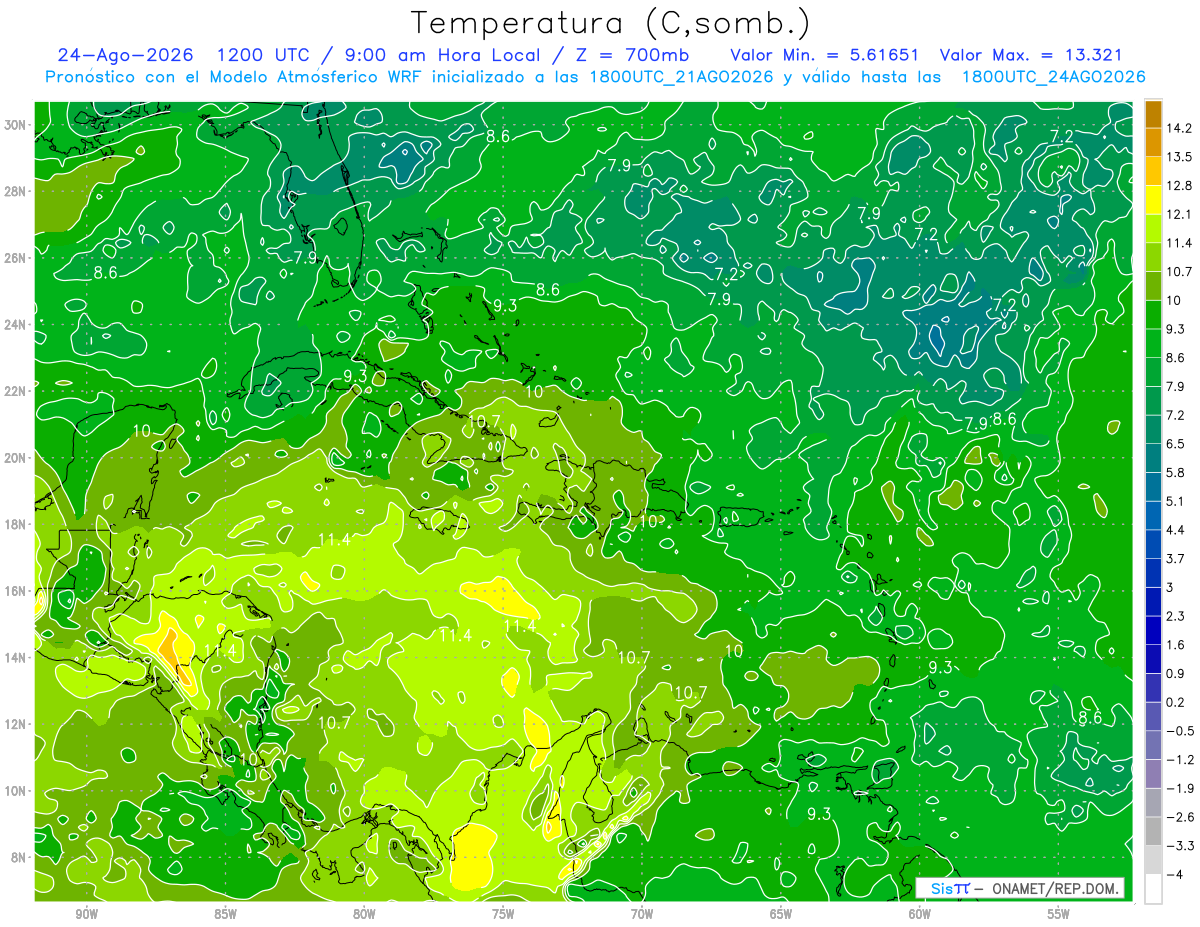Viewport: 1200px width, 927px height.
Task: Click the '14.2' value on the color scale
Action: (1178, 128)
